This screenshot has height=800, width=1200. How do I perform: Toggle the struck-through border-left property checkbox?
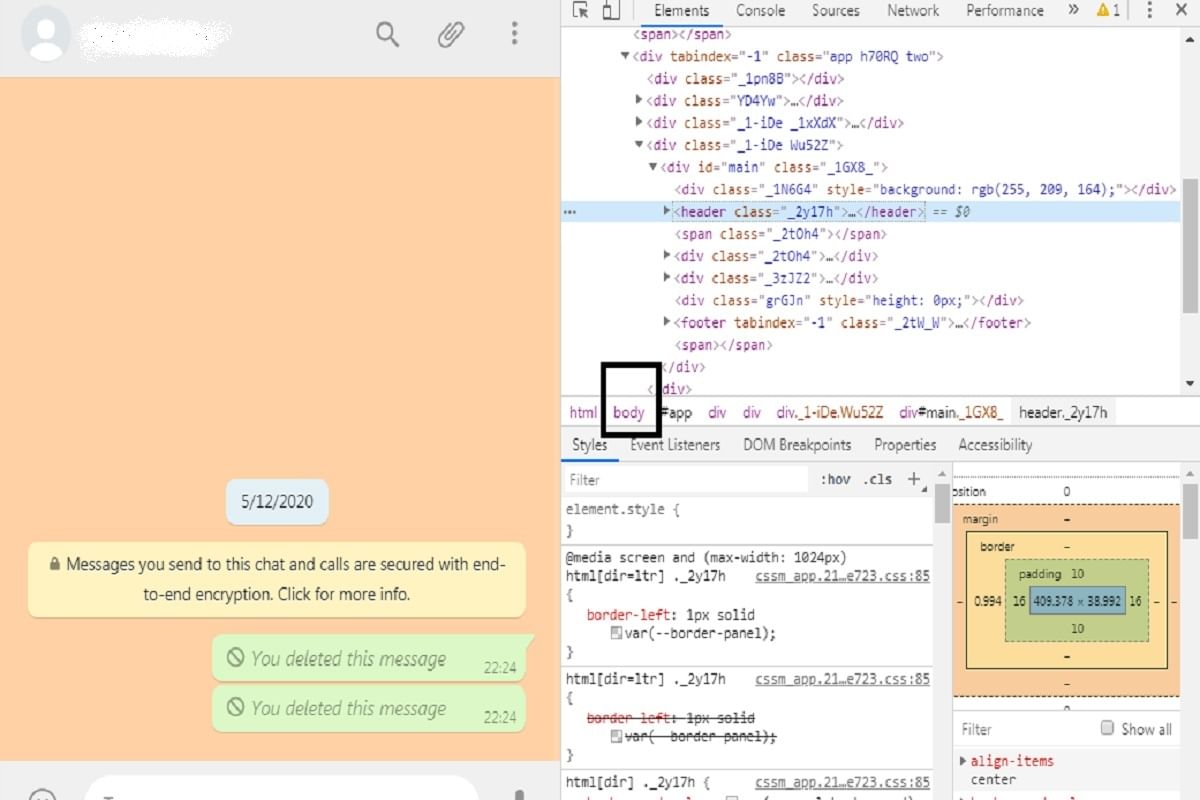617,737
